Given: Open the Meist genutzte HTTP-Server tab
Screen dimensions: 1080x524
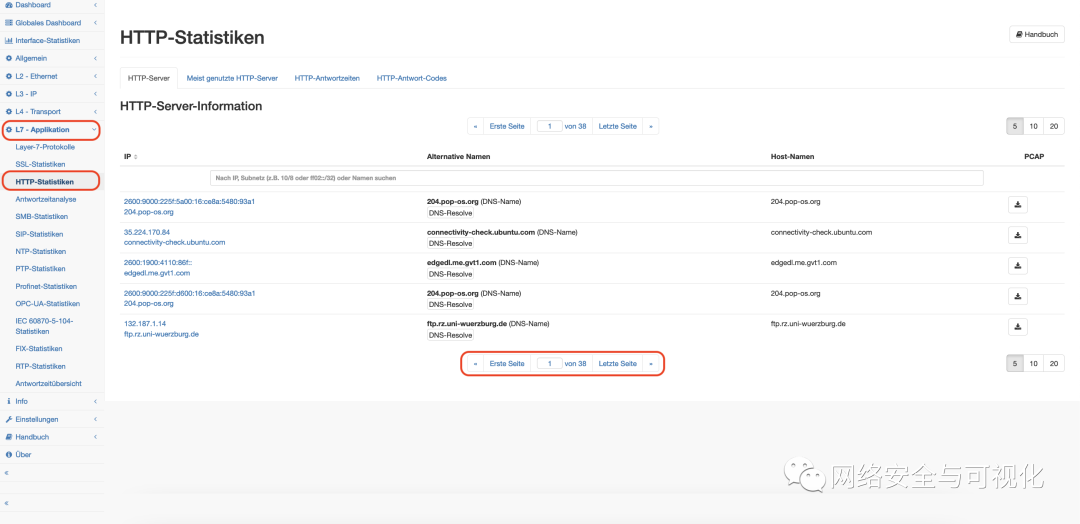Looking at the screenshot, I should tap(232, 78).
